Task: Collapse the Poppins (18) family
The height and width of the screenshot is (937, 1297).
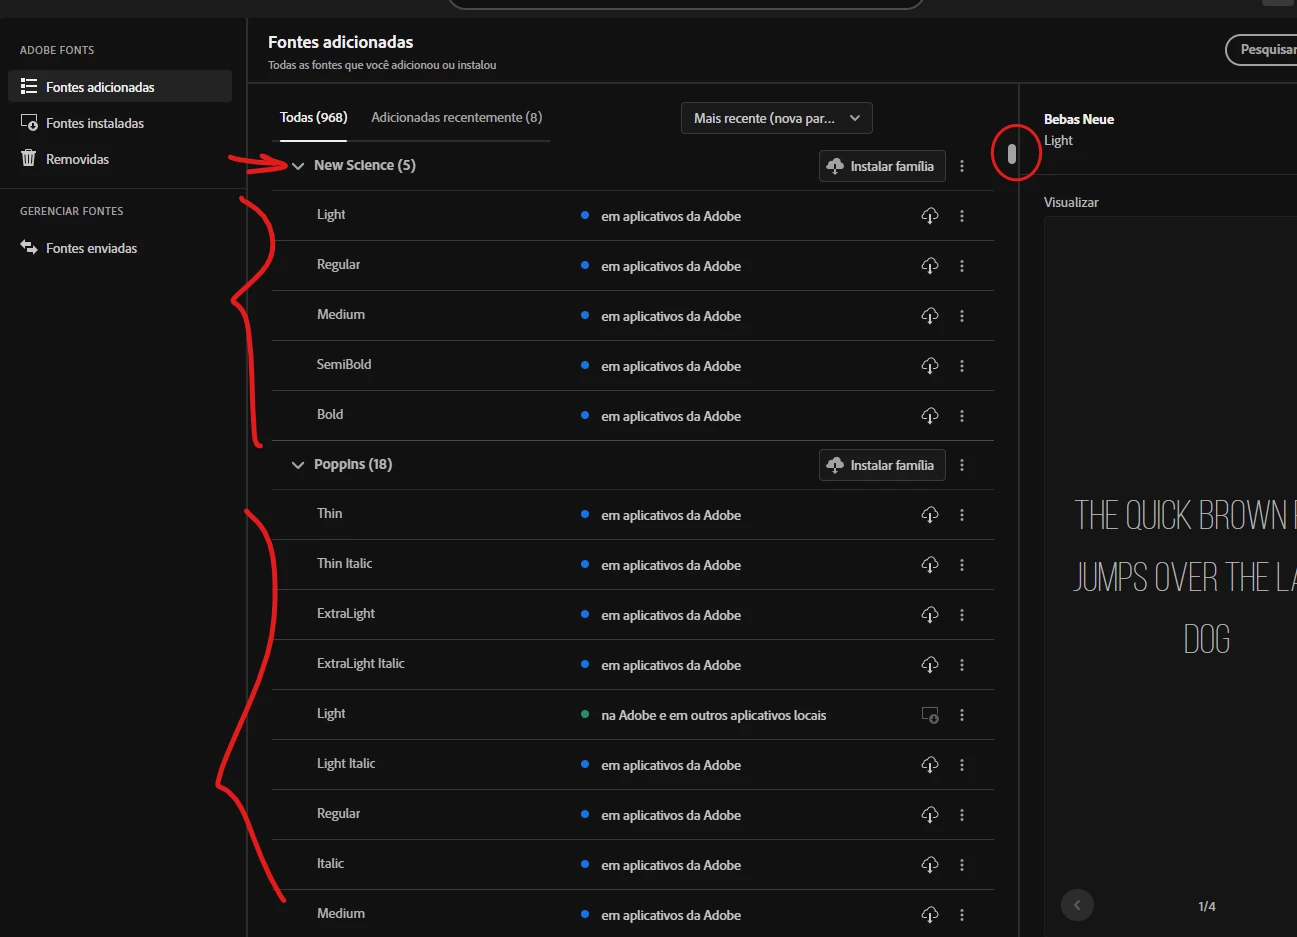Action: (298, 465)
